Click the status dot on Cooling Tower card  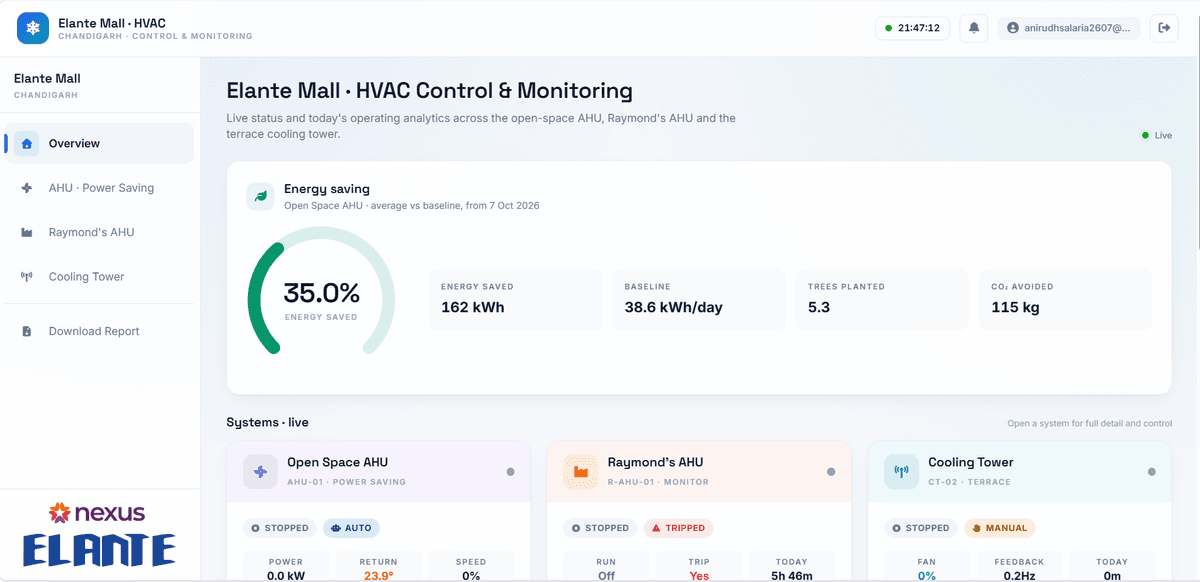coord(1151,471)
